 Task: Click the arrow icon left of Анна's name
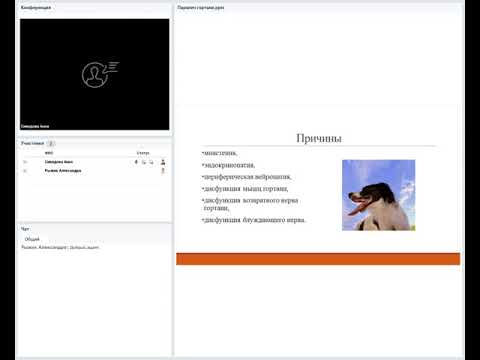click(x=25, y=162)
